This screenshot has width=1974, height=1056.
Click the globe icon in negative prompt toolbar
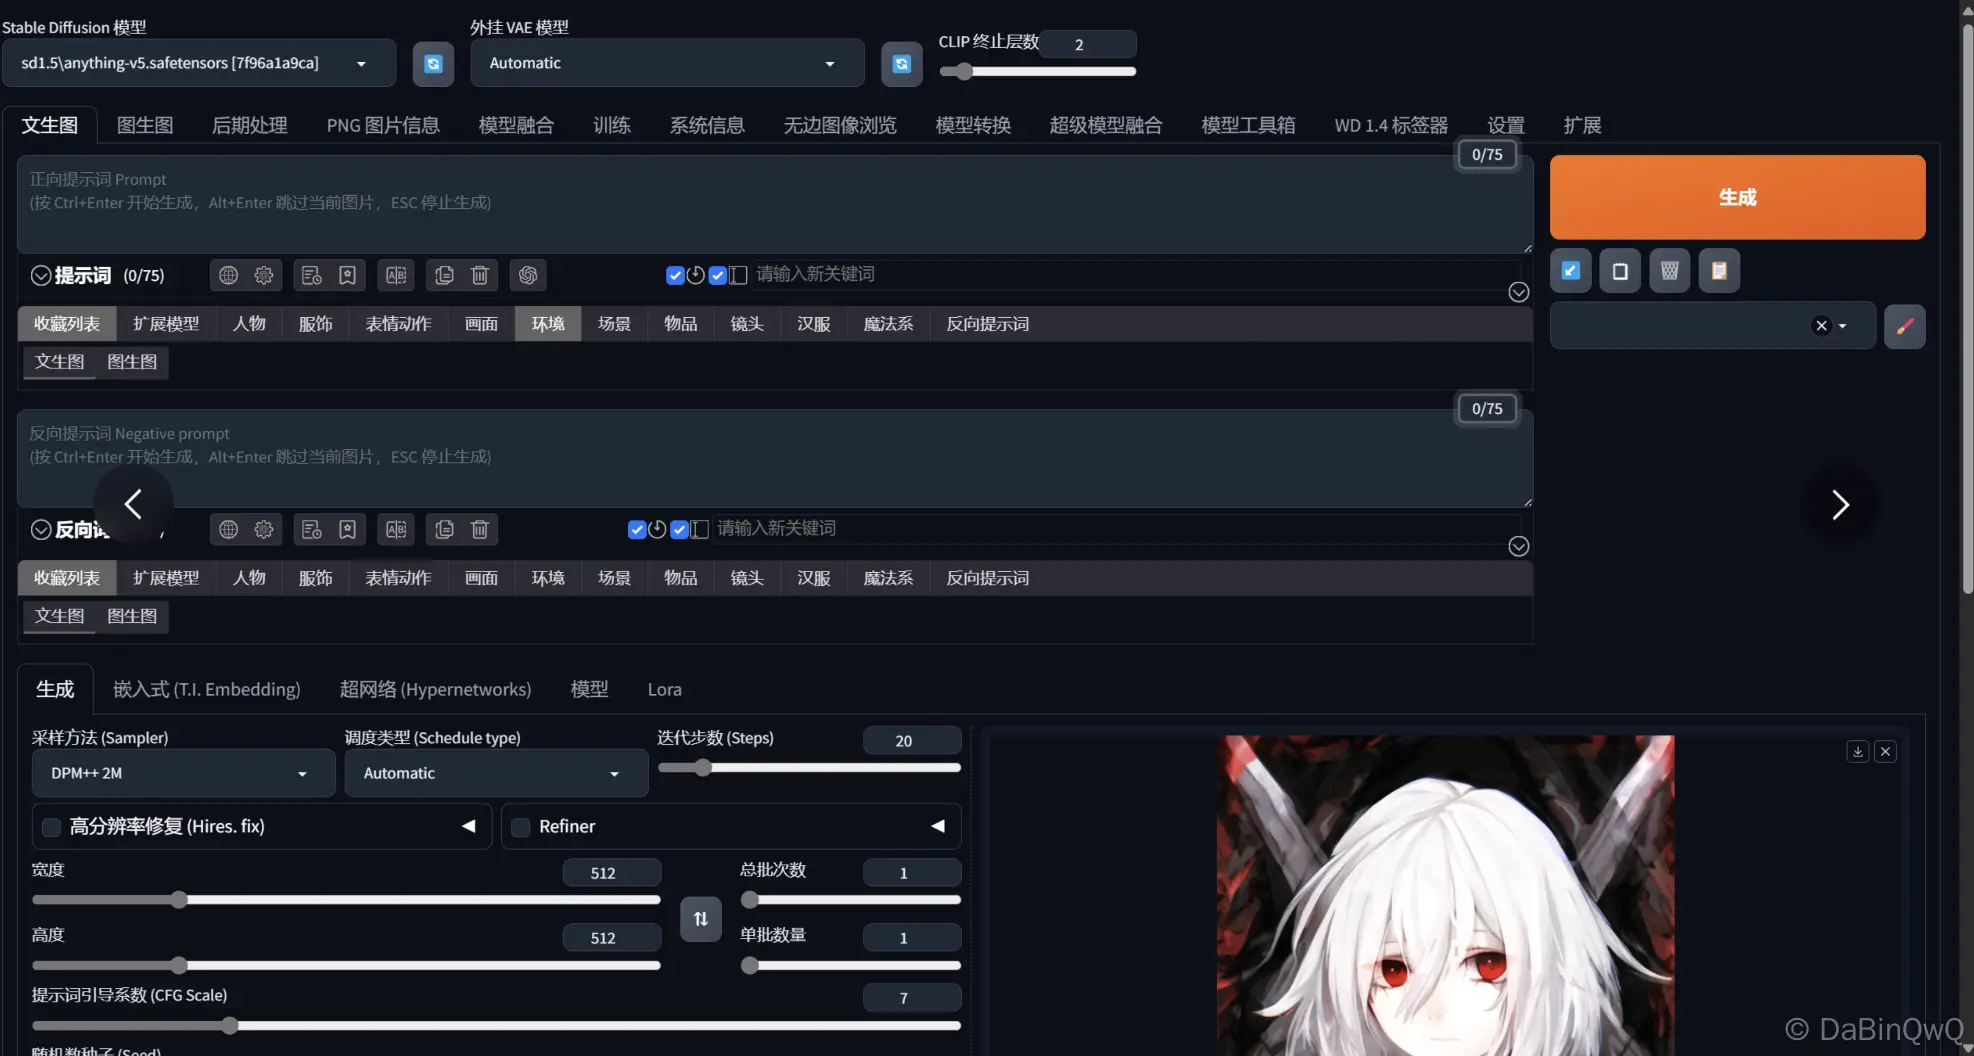click(x=229, y=529)
